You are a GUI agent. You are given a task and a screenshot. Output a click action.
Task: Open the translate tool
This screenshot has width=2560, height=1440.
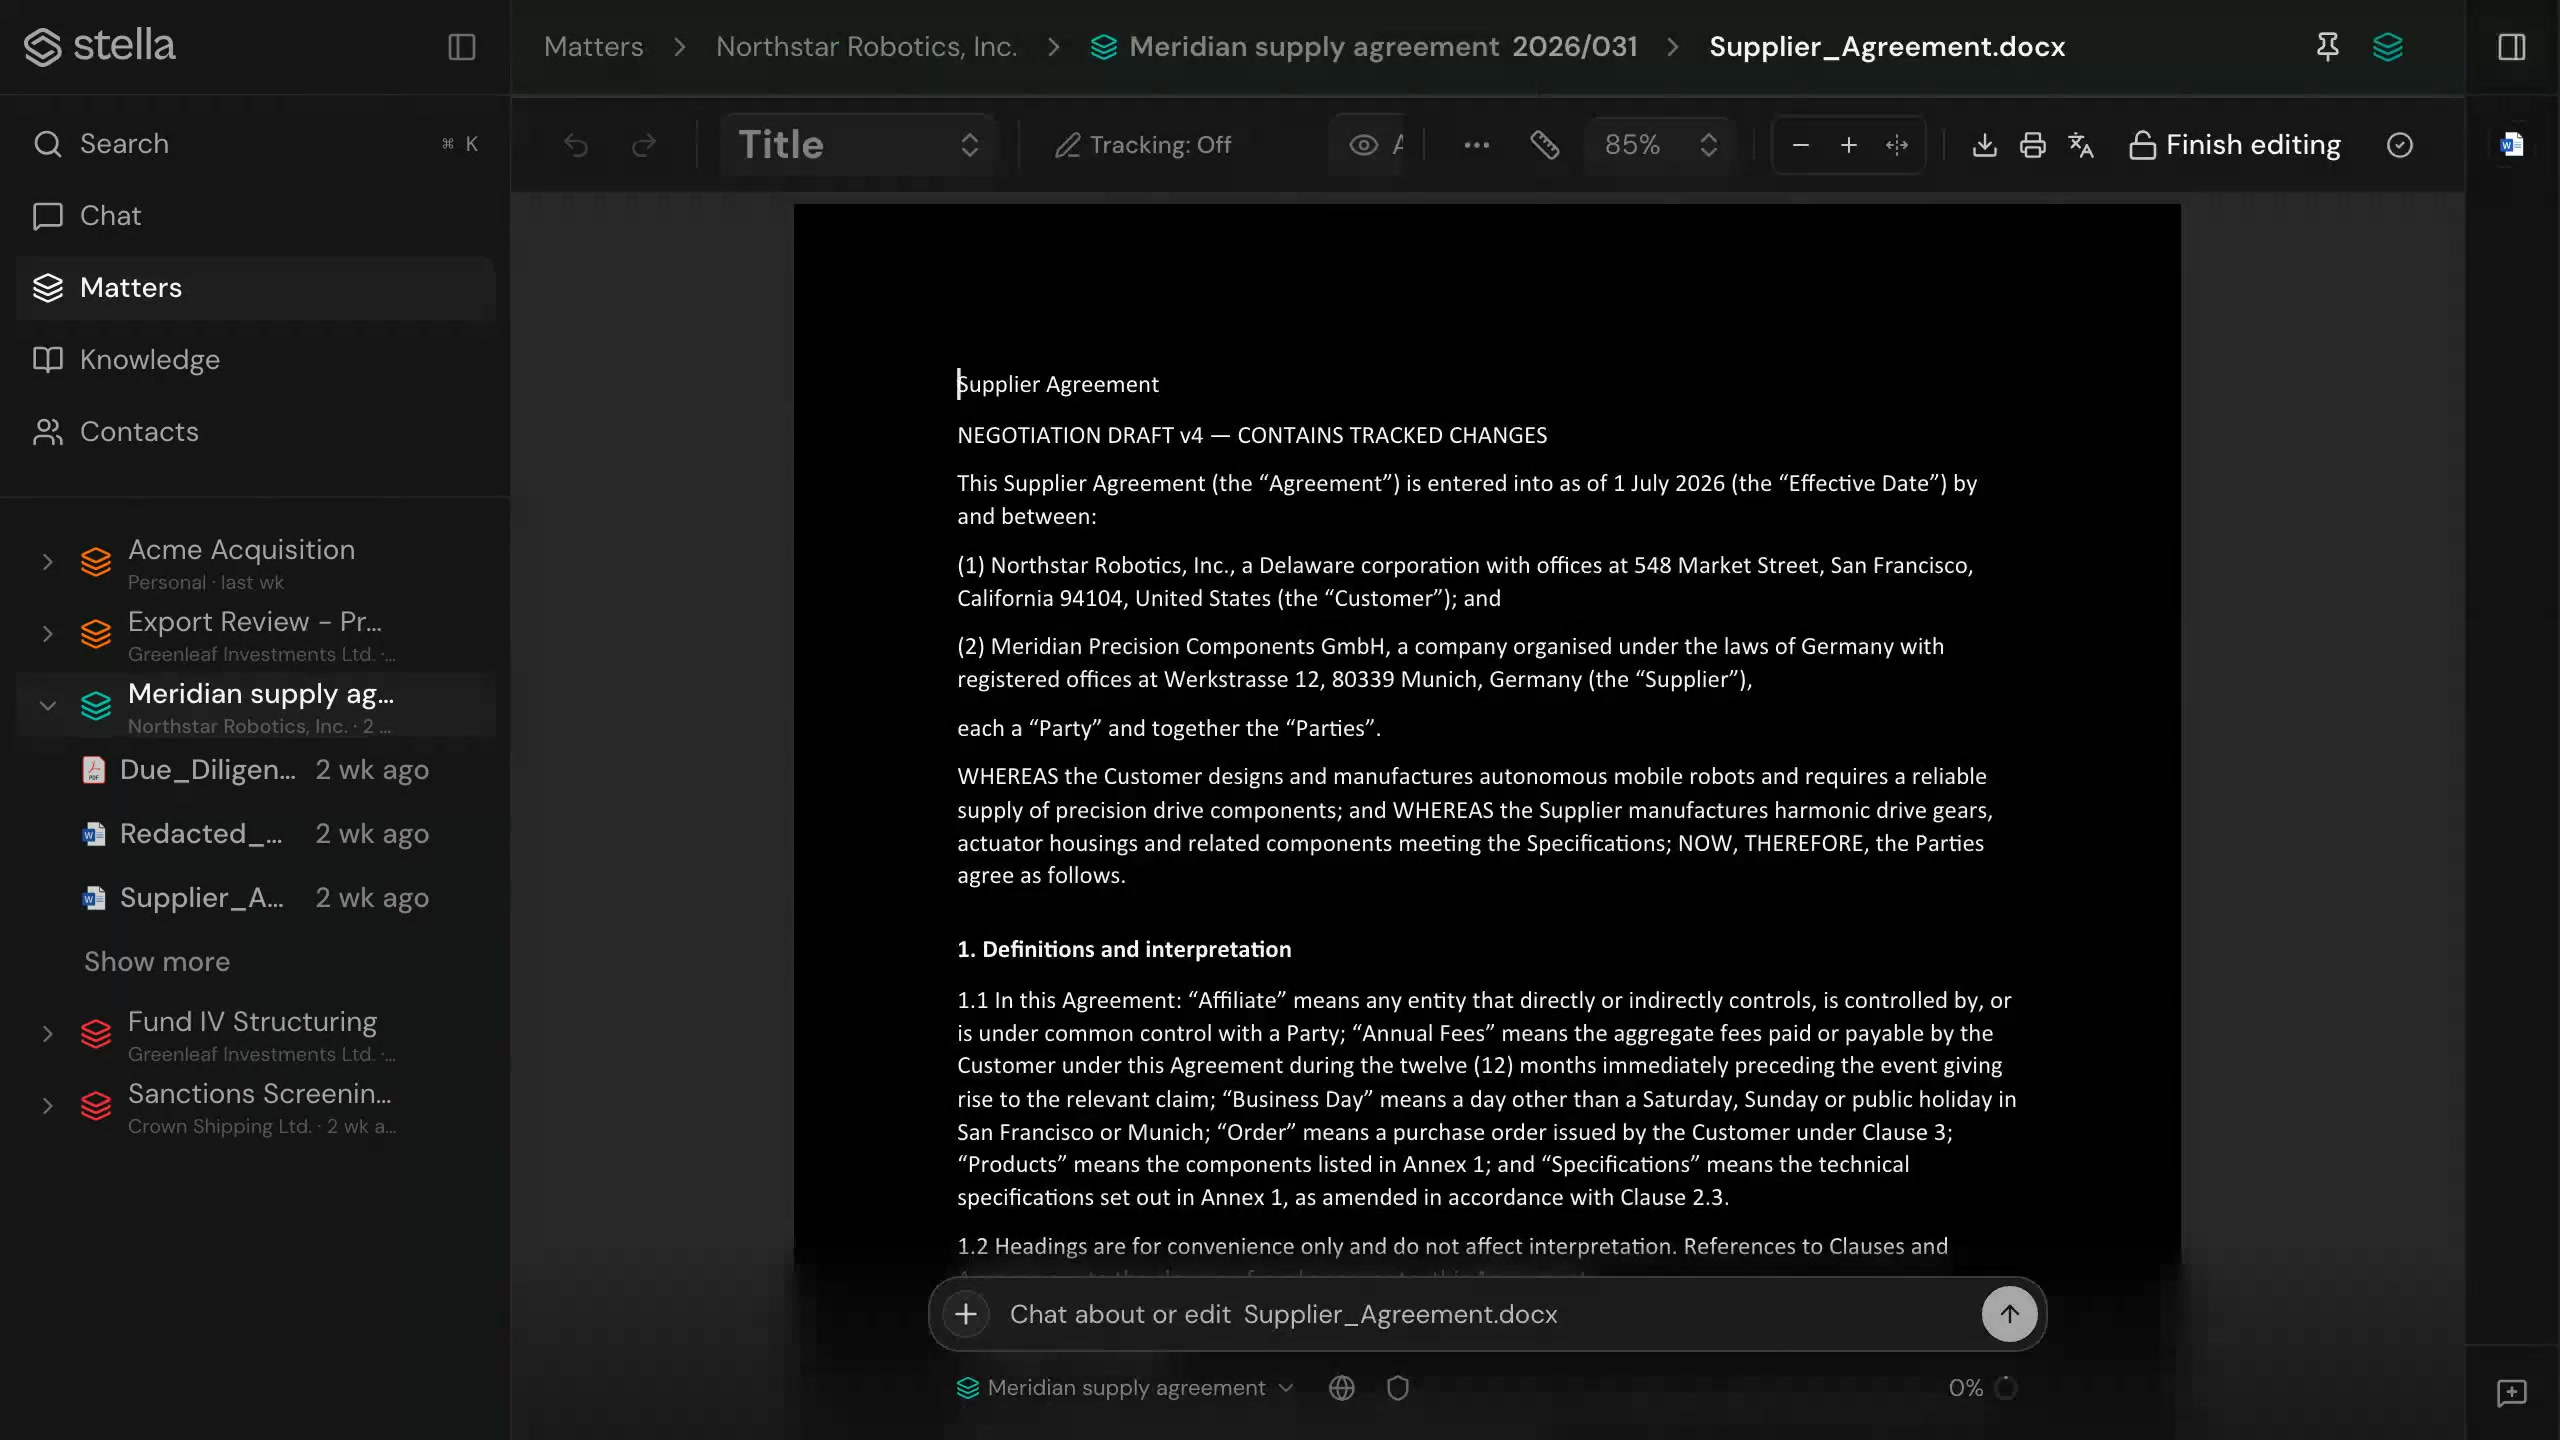(x=2081, y=146)
